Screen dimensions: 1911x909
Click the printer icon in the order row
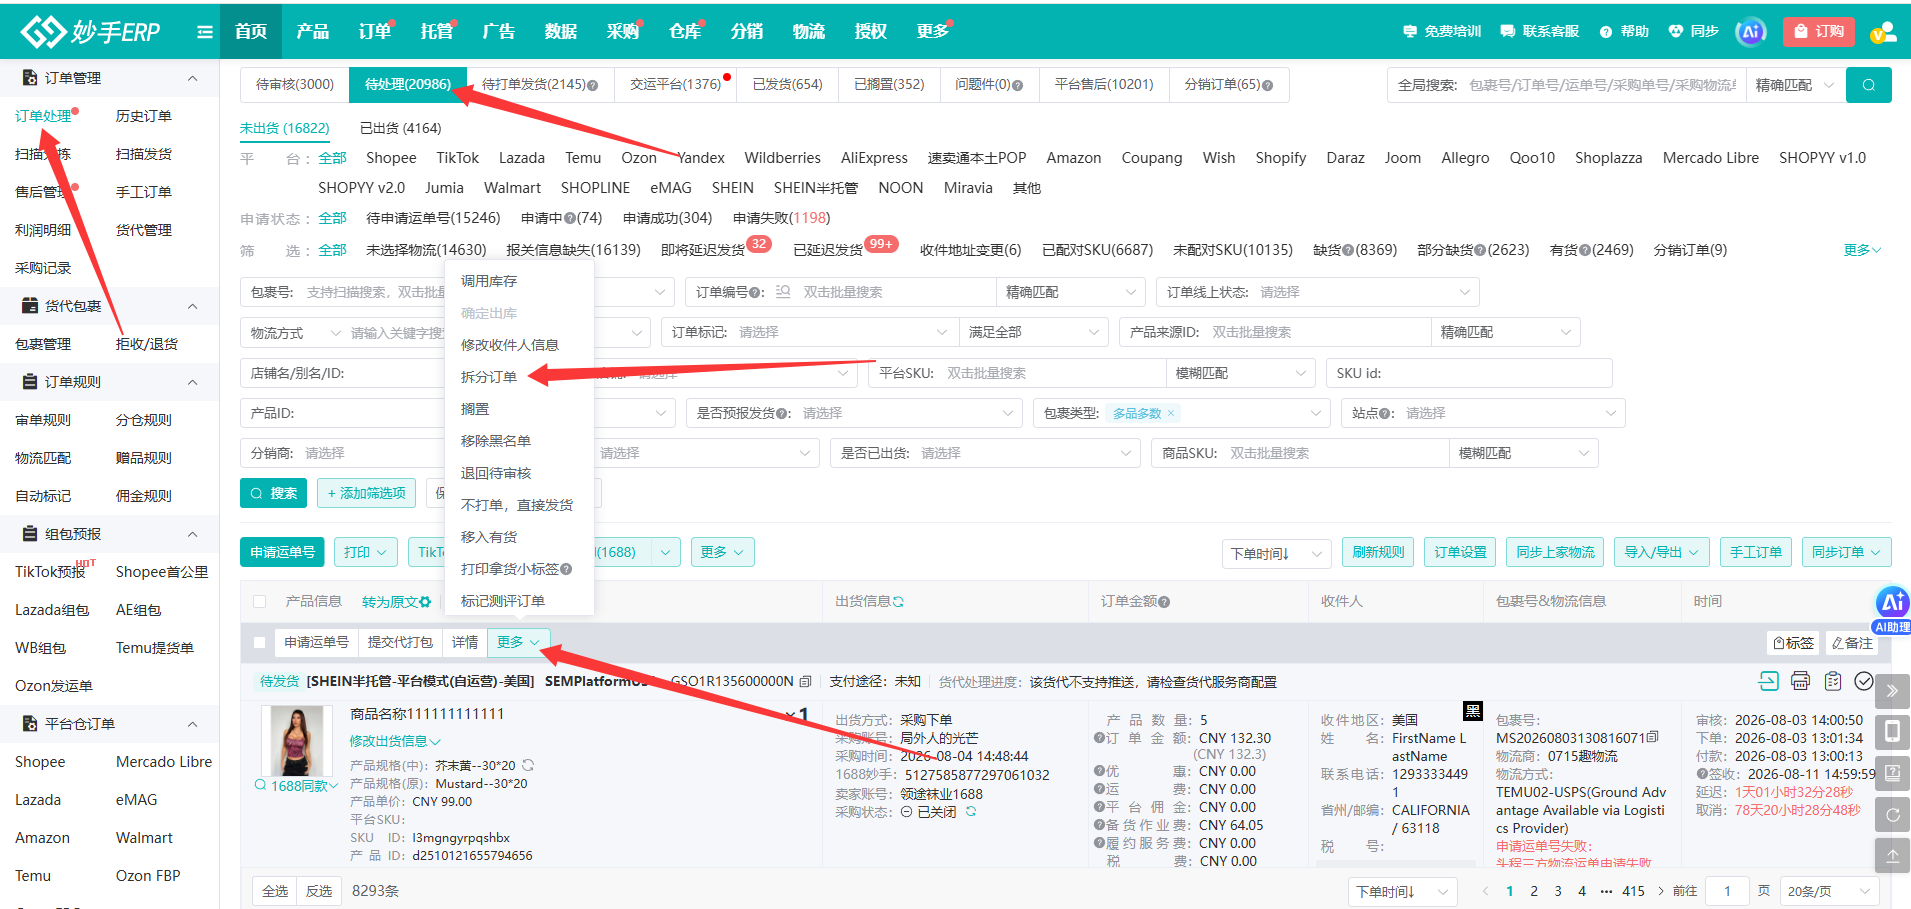click(x=1800, y=681)
